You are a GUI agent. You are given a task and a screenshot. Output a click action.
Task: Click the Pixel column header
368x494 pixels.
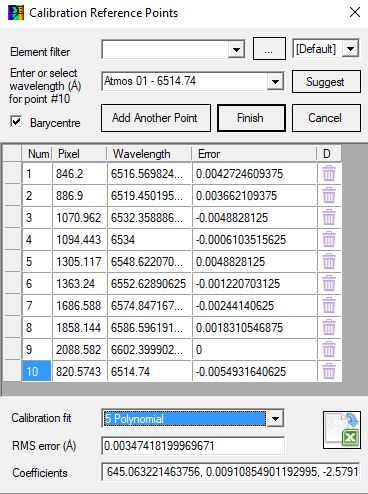tap(79, 154)
